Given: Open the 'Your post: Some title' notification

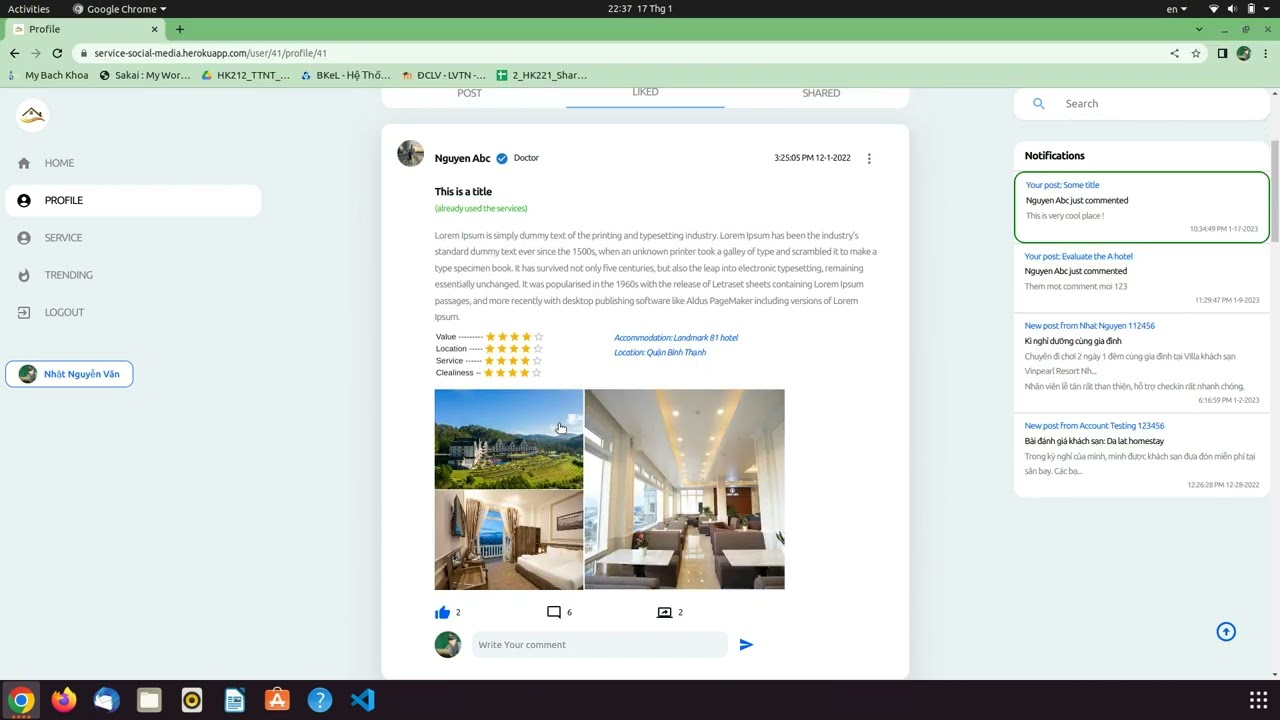Looking at the screenshot, I should point(1142,207).
